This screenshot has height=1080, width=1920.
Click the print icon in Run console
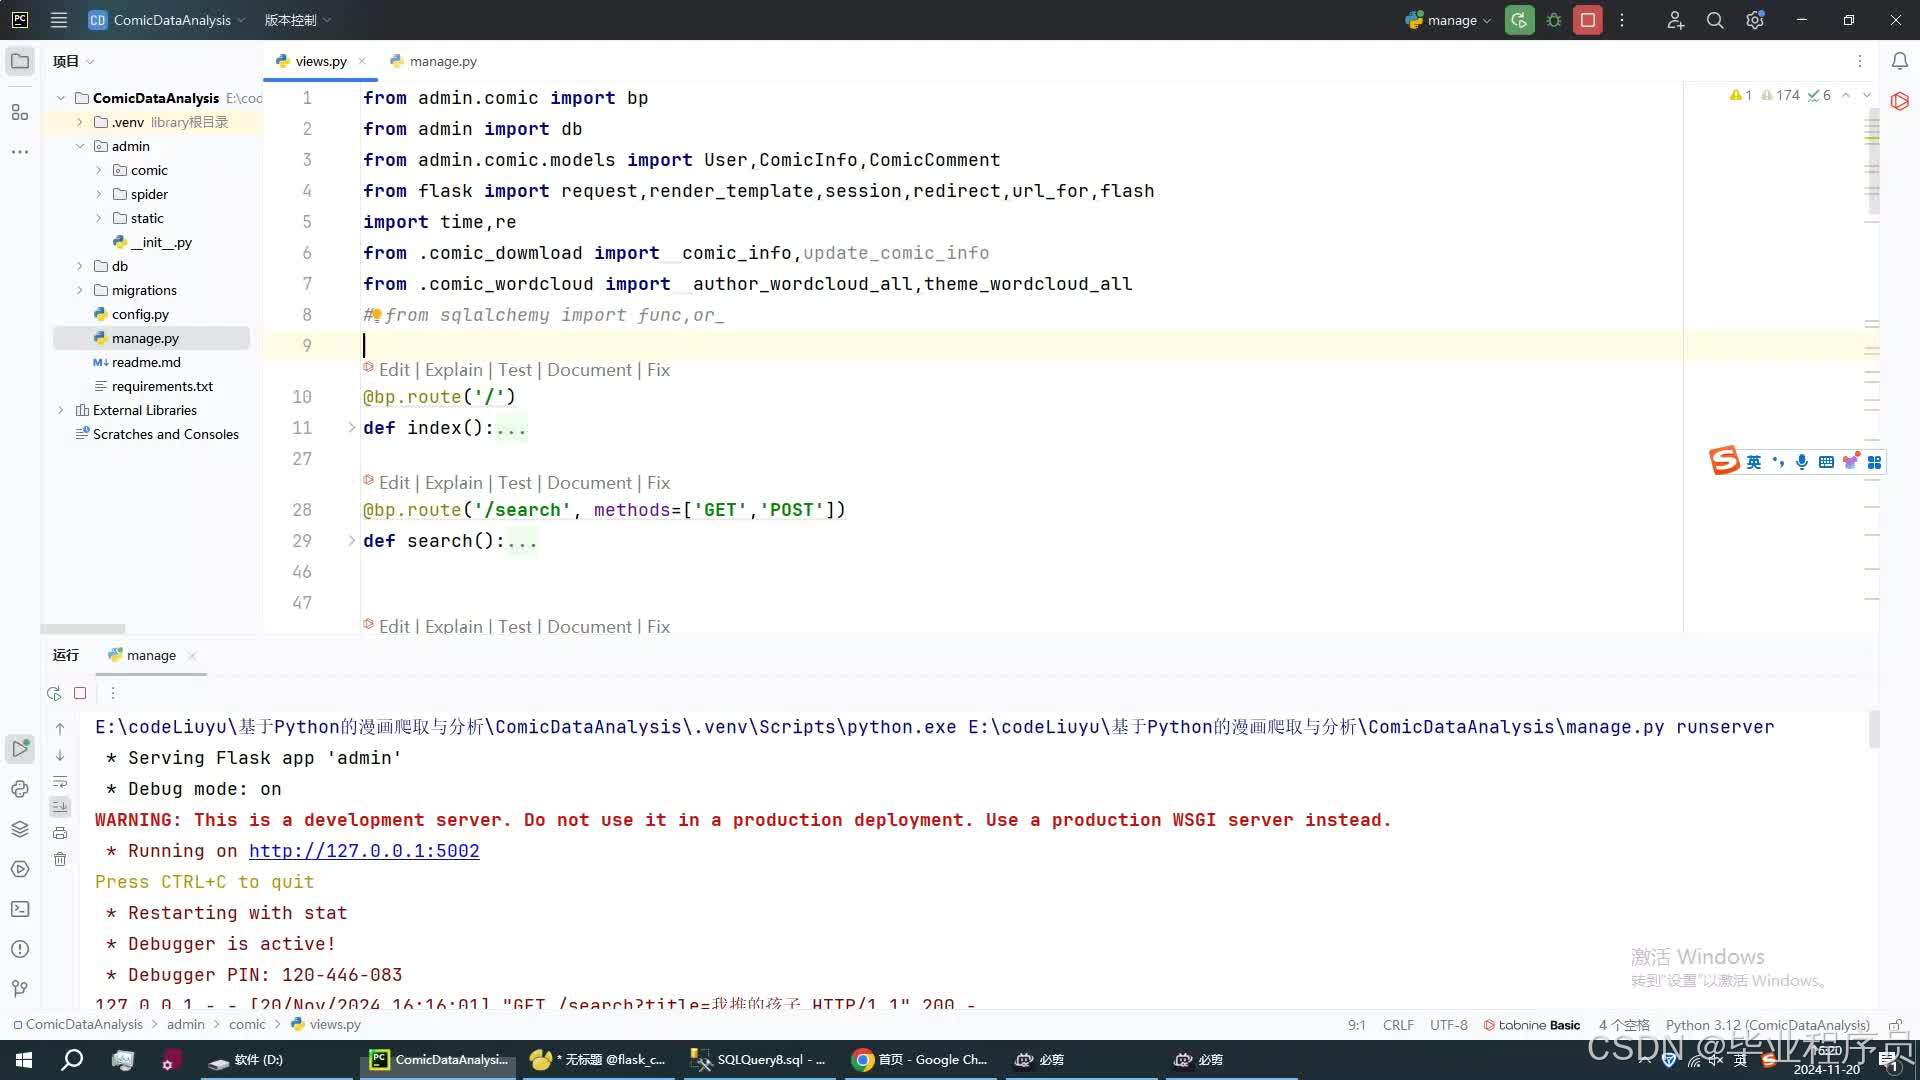(60, 833)
